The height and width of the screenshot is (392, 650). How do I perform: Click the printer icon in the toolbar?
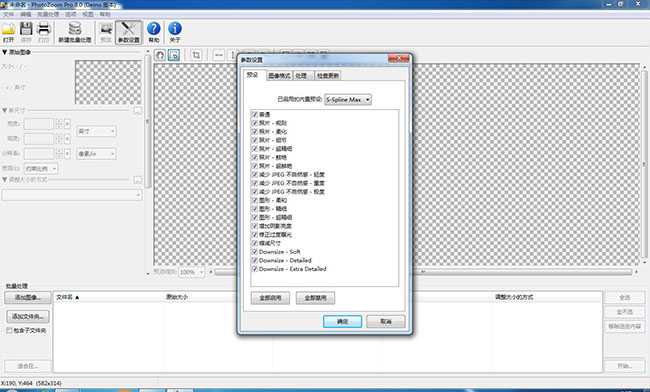(x=44, y=32)
